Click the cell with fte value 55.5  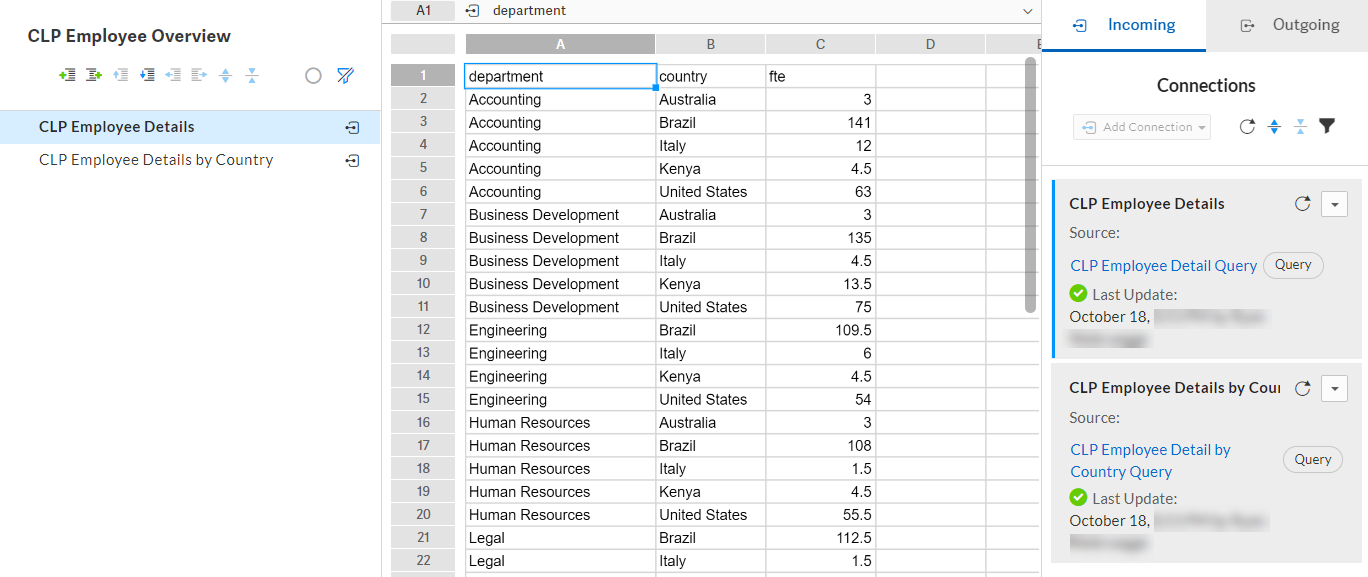tap(821, 515)
